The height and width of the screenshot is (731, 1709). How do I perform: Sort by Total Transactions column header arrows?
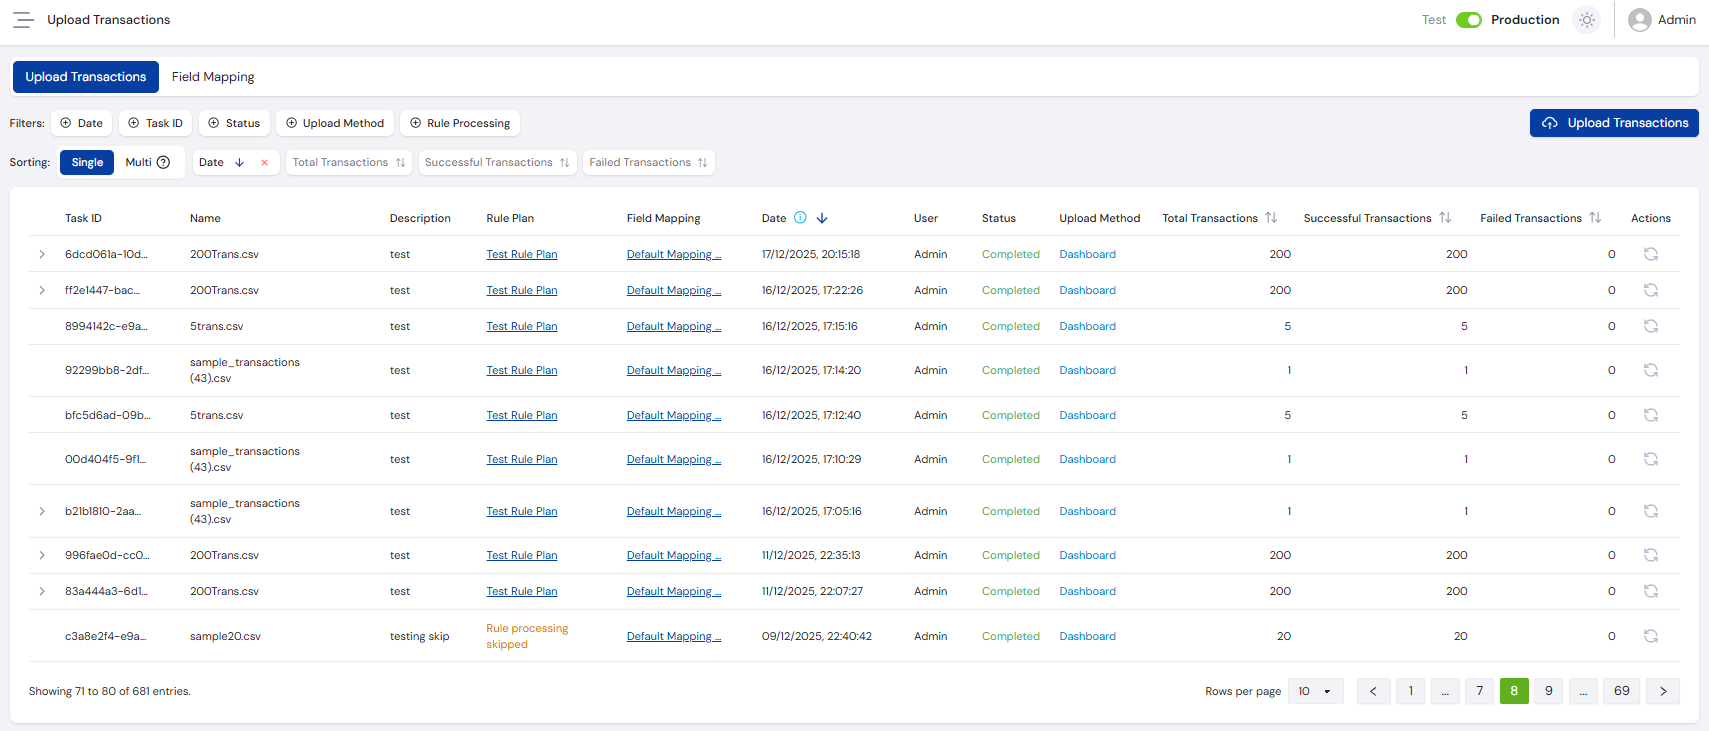point(1271,218)
